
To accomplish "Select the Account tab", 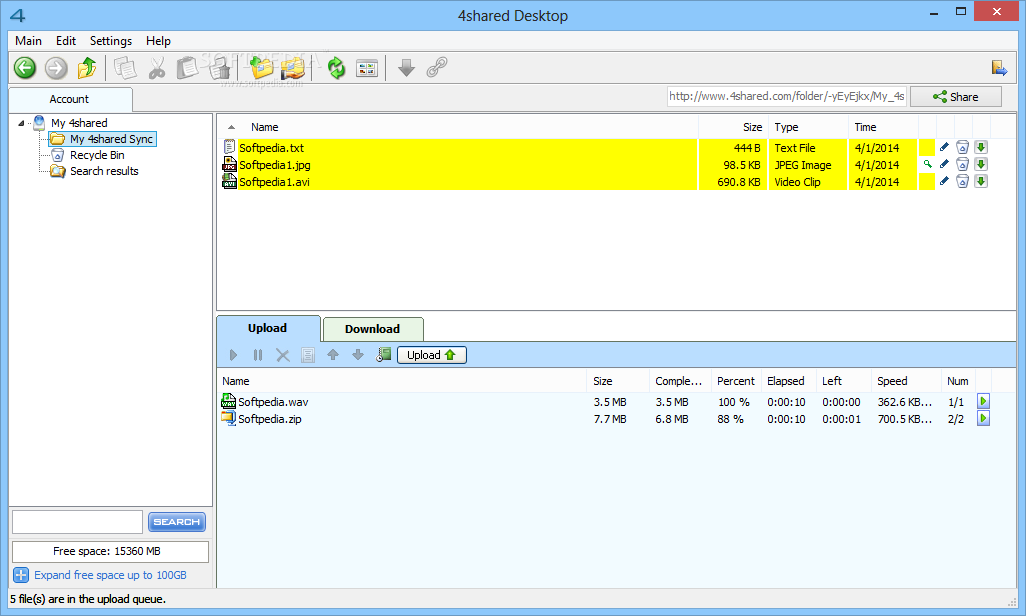I will point(69,100).
